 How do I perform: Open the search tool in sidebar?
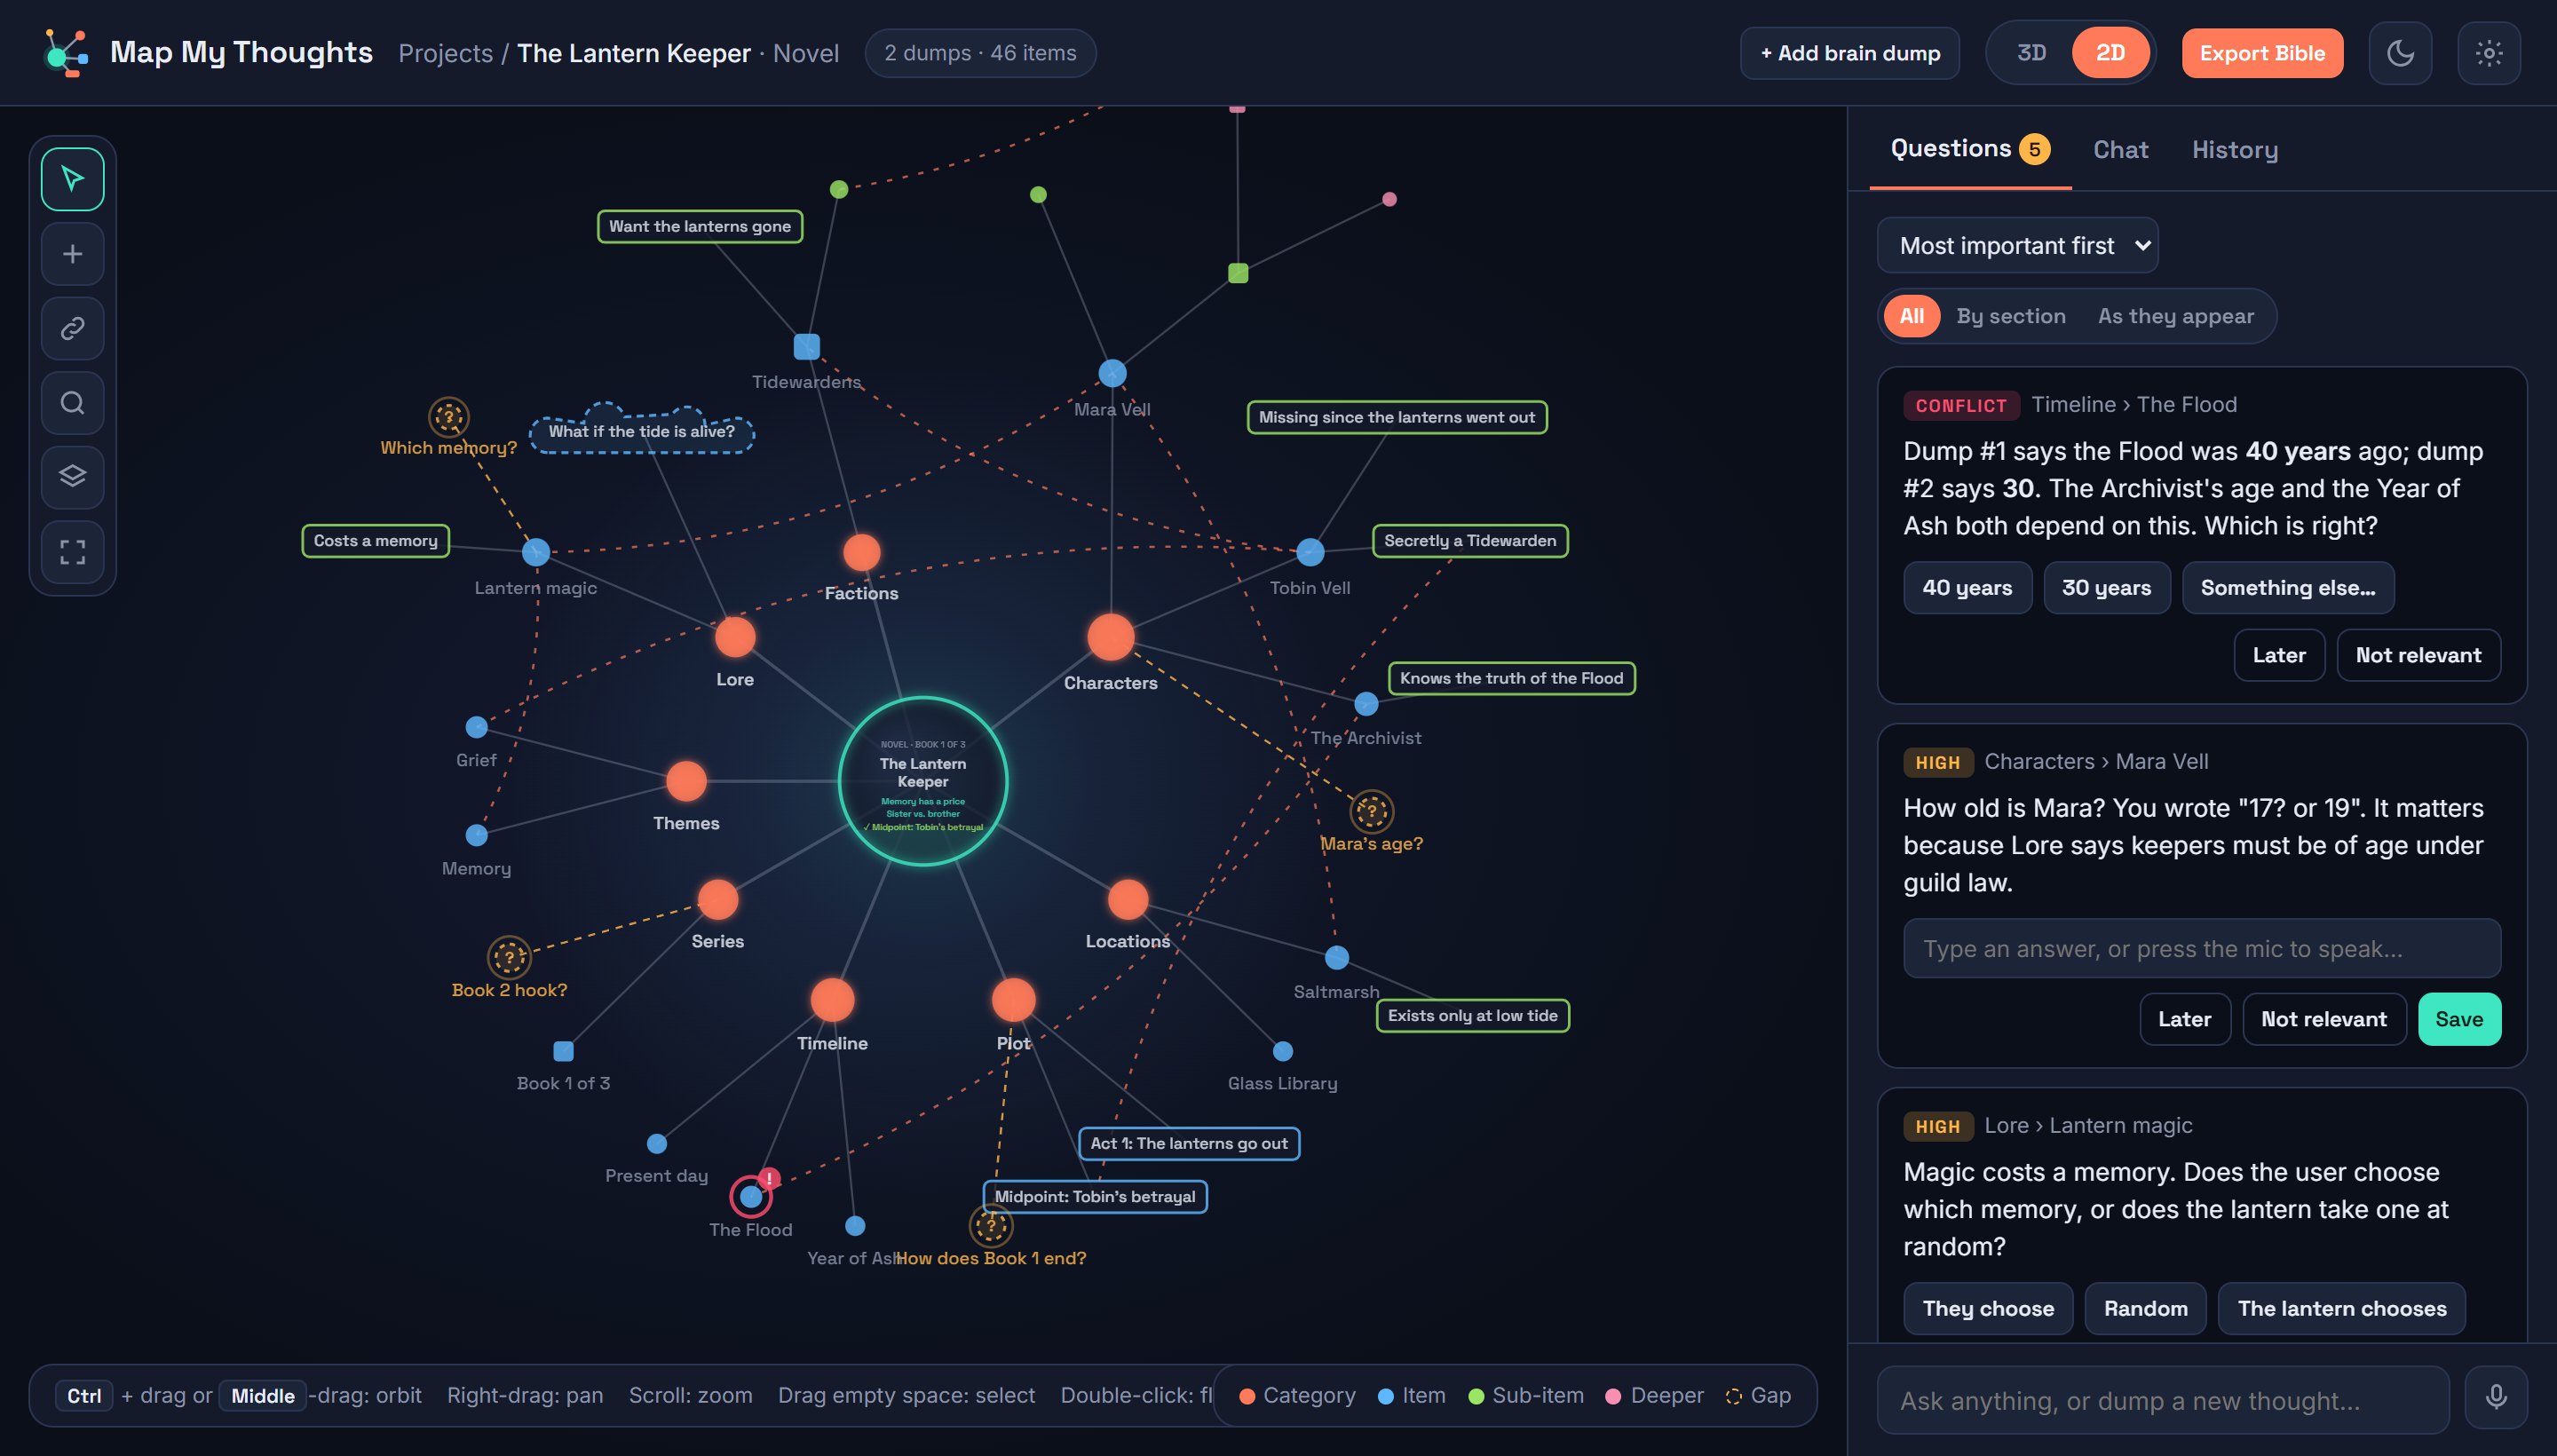point(72,403)
